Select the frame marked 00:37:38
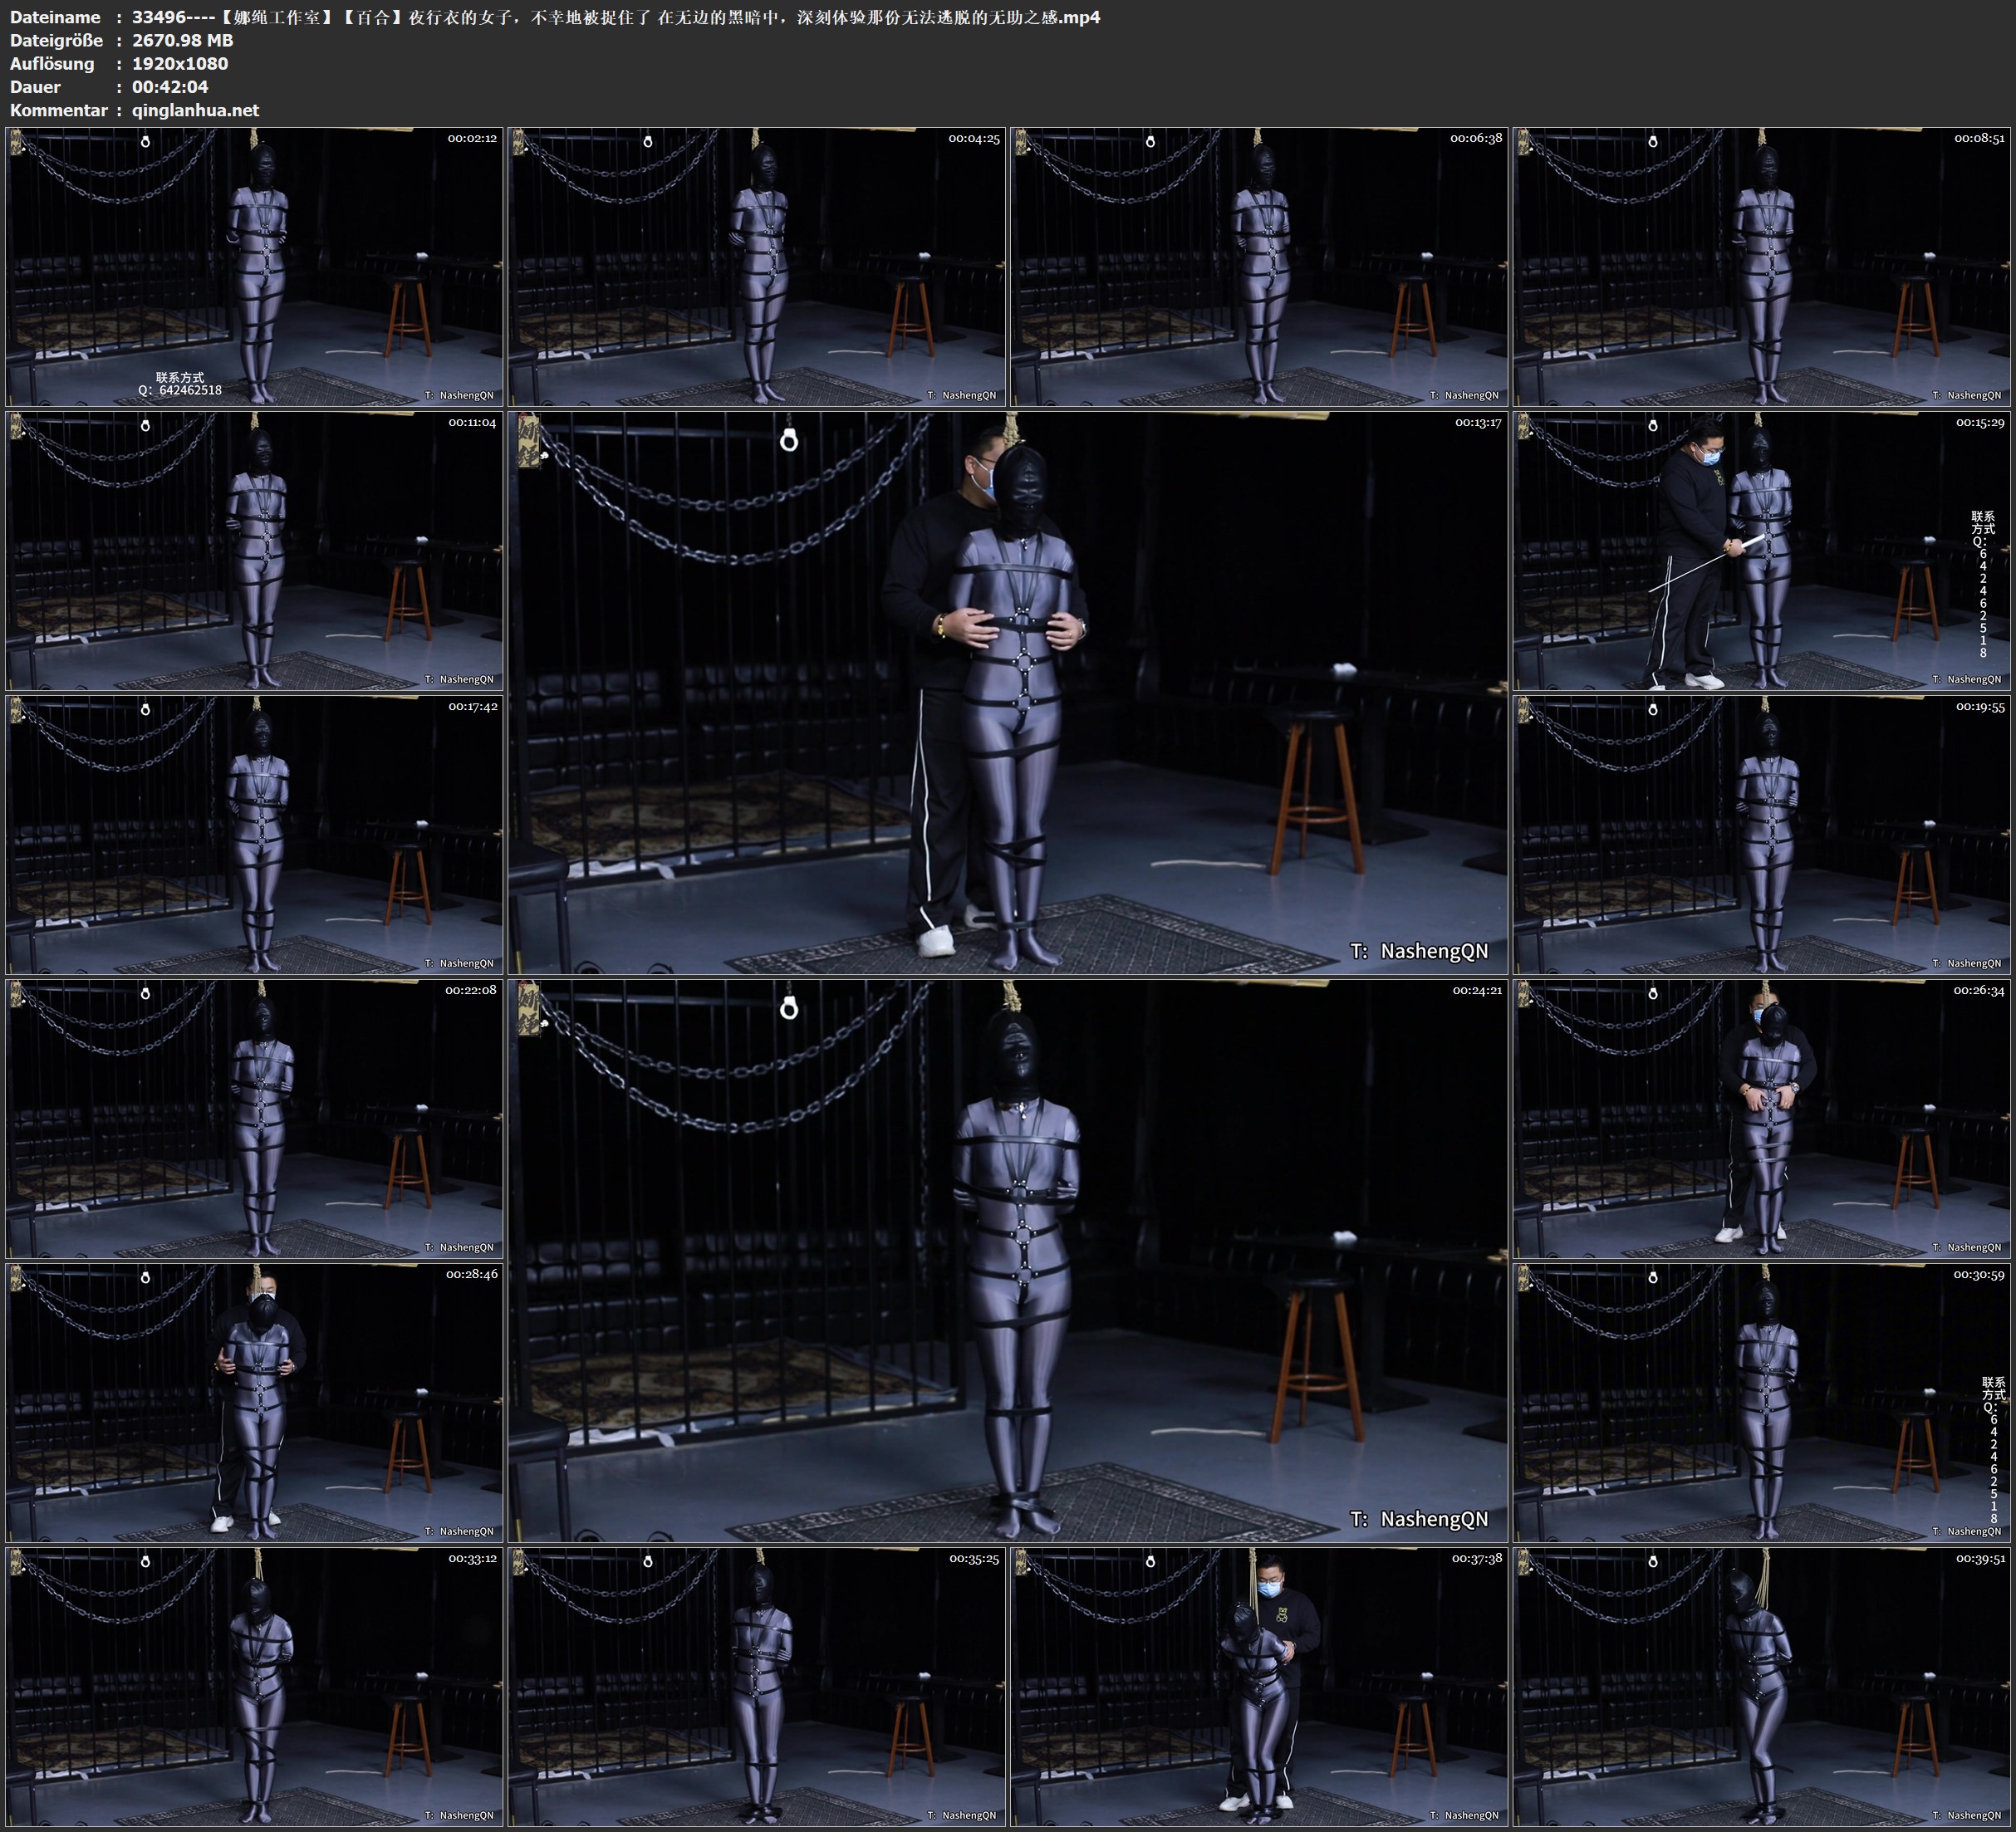 point(1259,1687)
